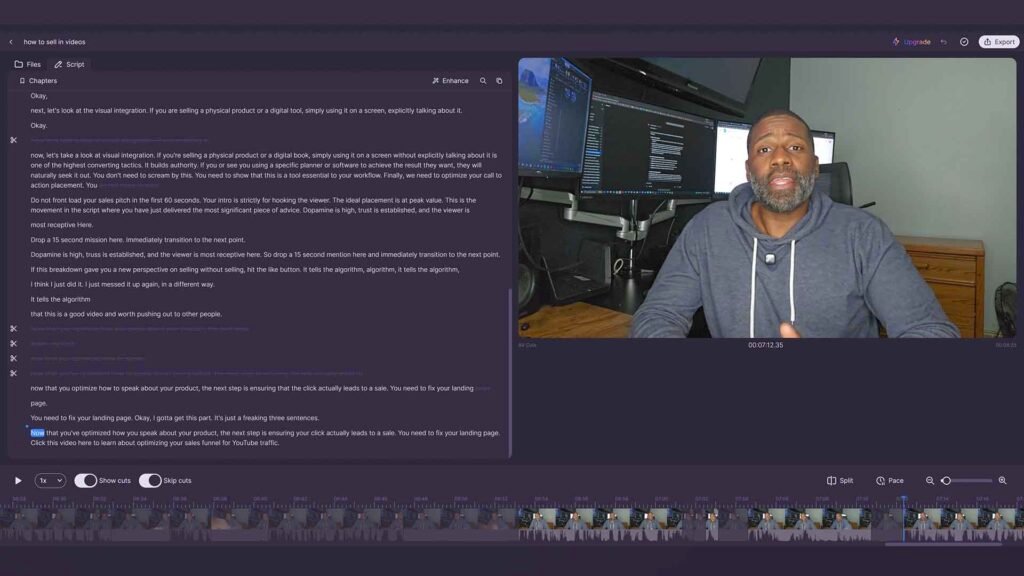The width and height of the screenshot is (1024, 576).
Task: Click the copy script icon
Action: click(499, 81)
